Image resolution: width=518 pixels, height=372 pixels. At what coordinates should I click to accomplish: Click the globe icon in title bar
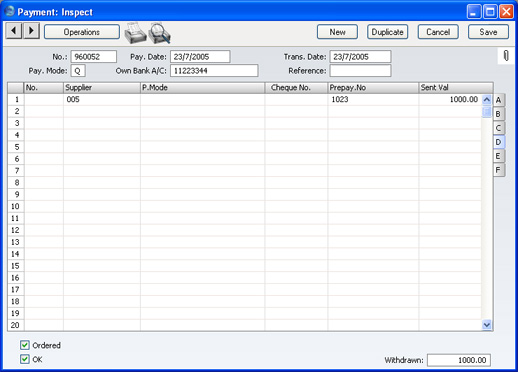[x=10, y=11]
